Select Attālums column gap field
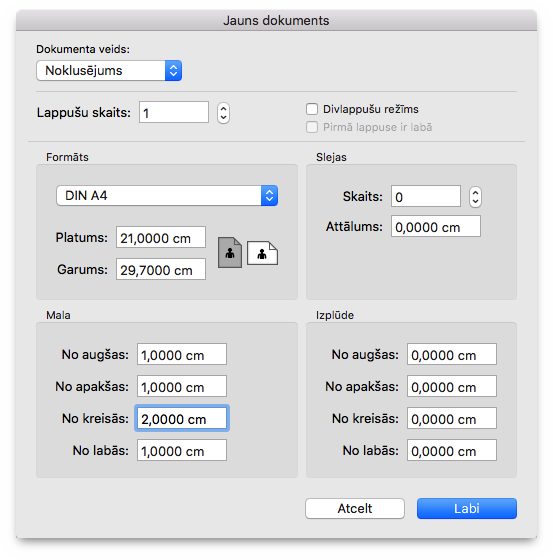Screen dimensions: 553x560 pos(436,226)
